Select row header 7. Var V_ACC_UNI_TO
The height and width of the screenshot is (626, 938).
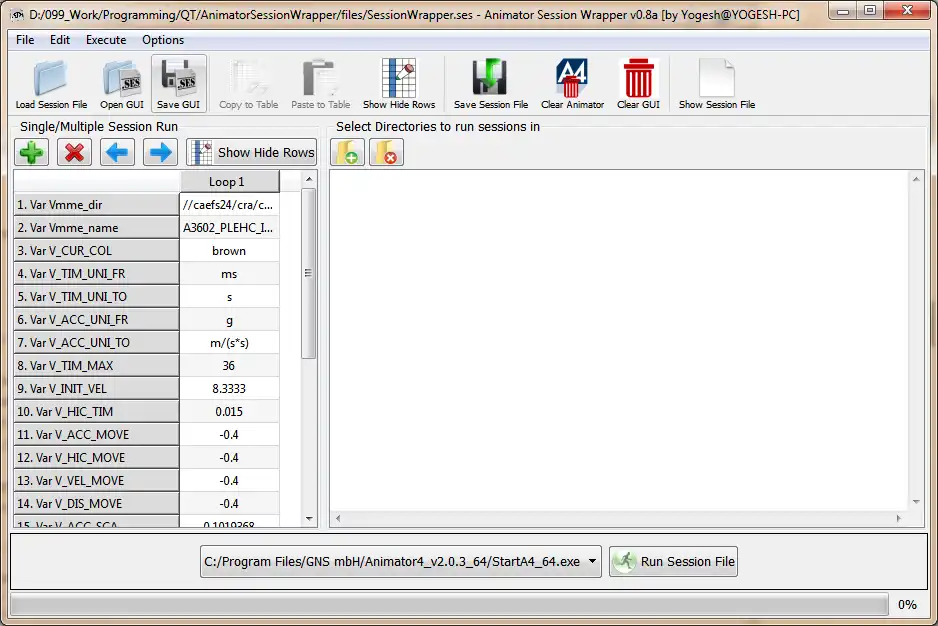point(96,342)
